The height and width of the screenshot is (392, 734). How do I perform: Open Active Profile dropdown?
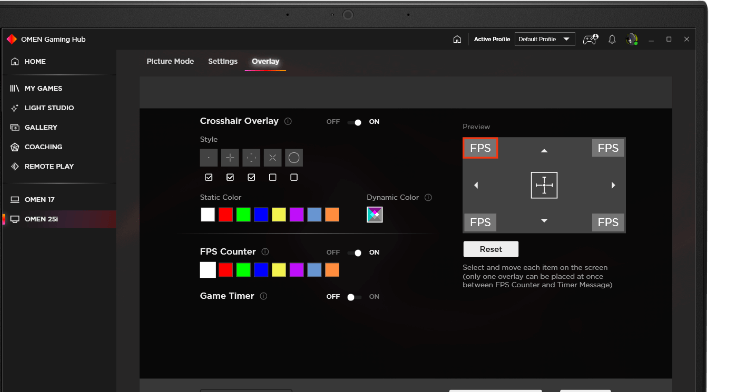[x=544, y=39]
